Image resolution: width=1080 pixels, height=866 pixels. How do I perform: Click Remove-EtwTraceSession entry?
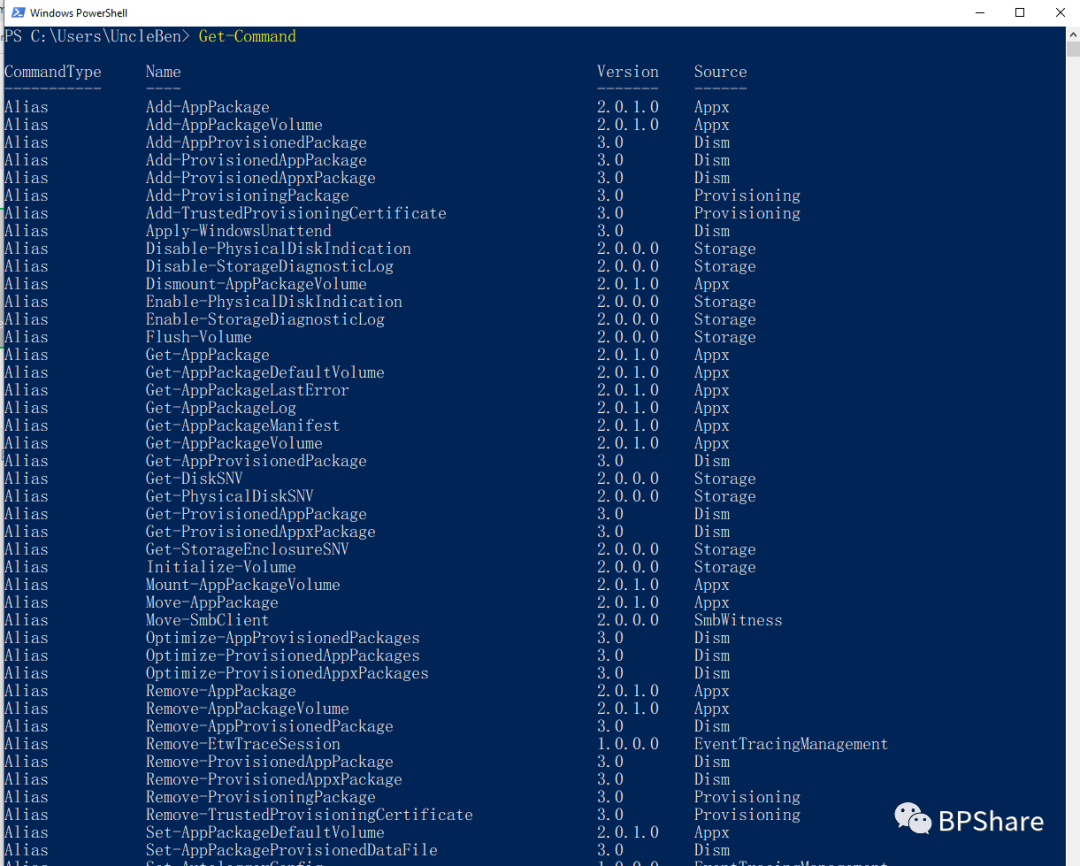click(x=243, y=744)
